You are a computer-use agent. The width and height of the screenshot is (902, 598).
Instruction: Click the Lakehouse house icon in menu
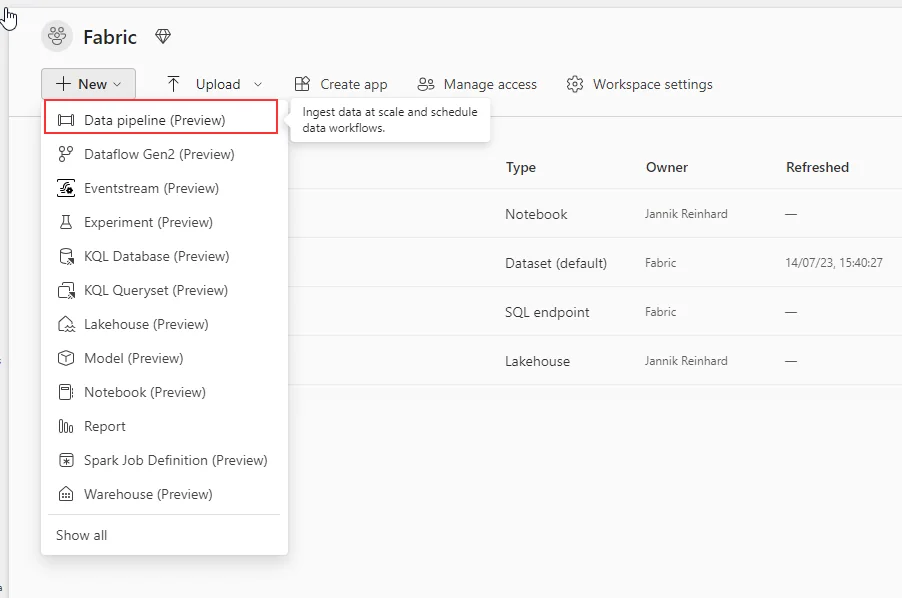[x=66, y=324]
